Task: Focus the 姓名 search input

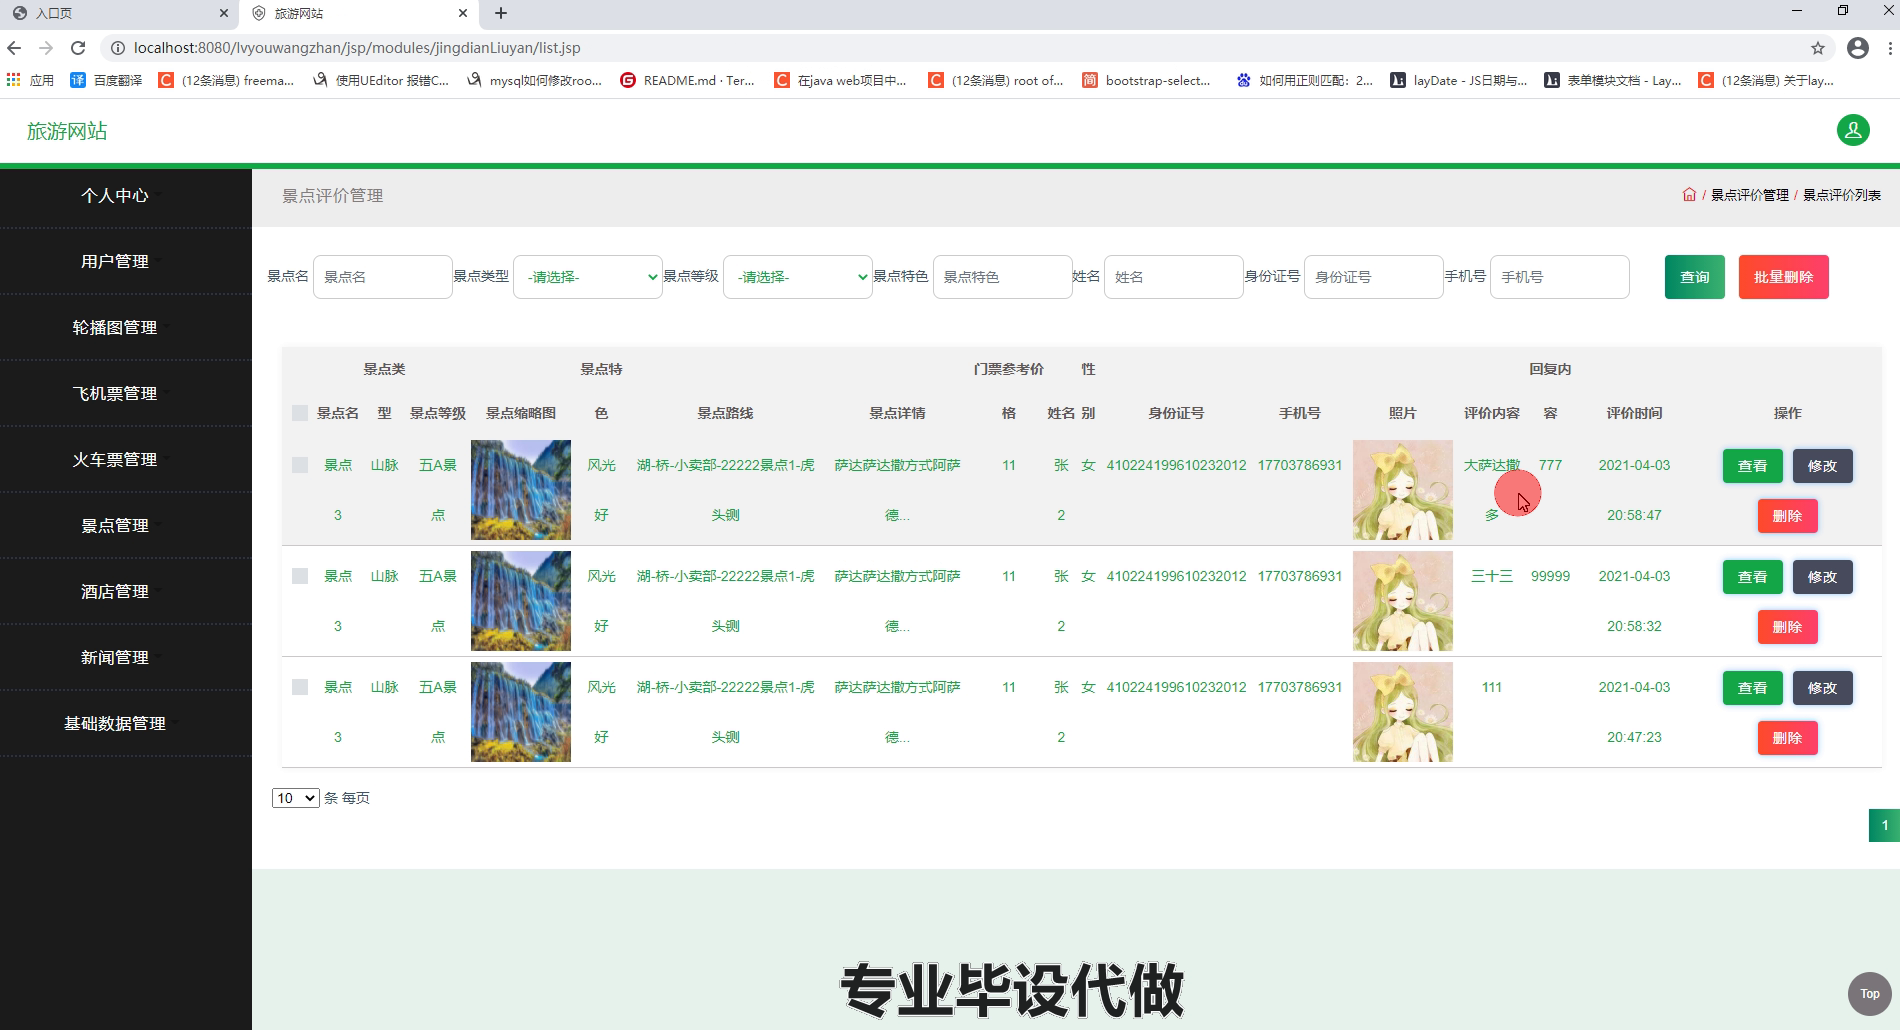Action: tap(1173, 277)
